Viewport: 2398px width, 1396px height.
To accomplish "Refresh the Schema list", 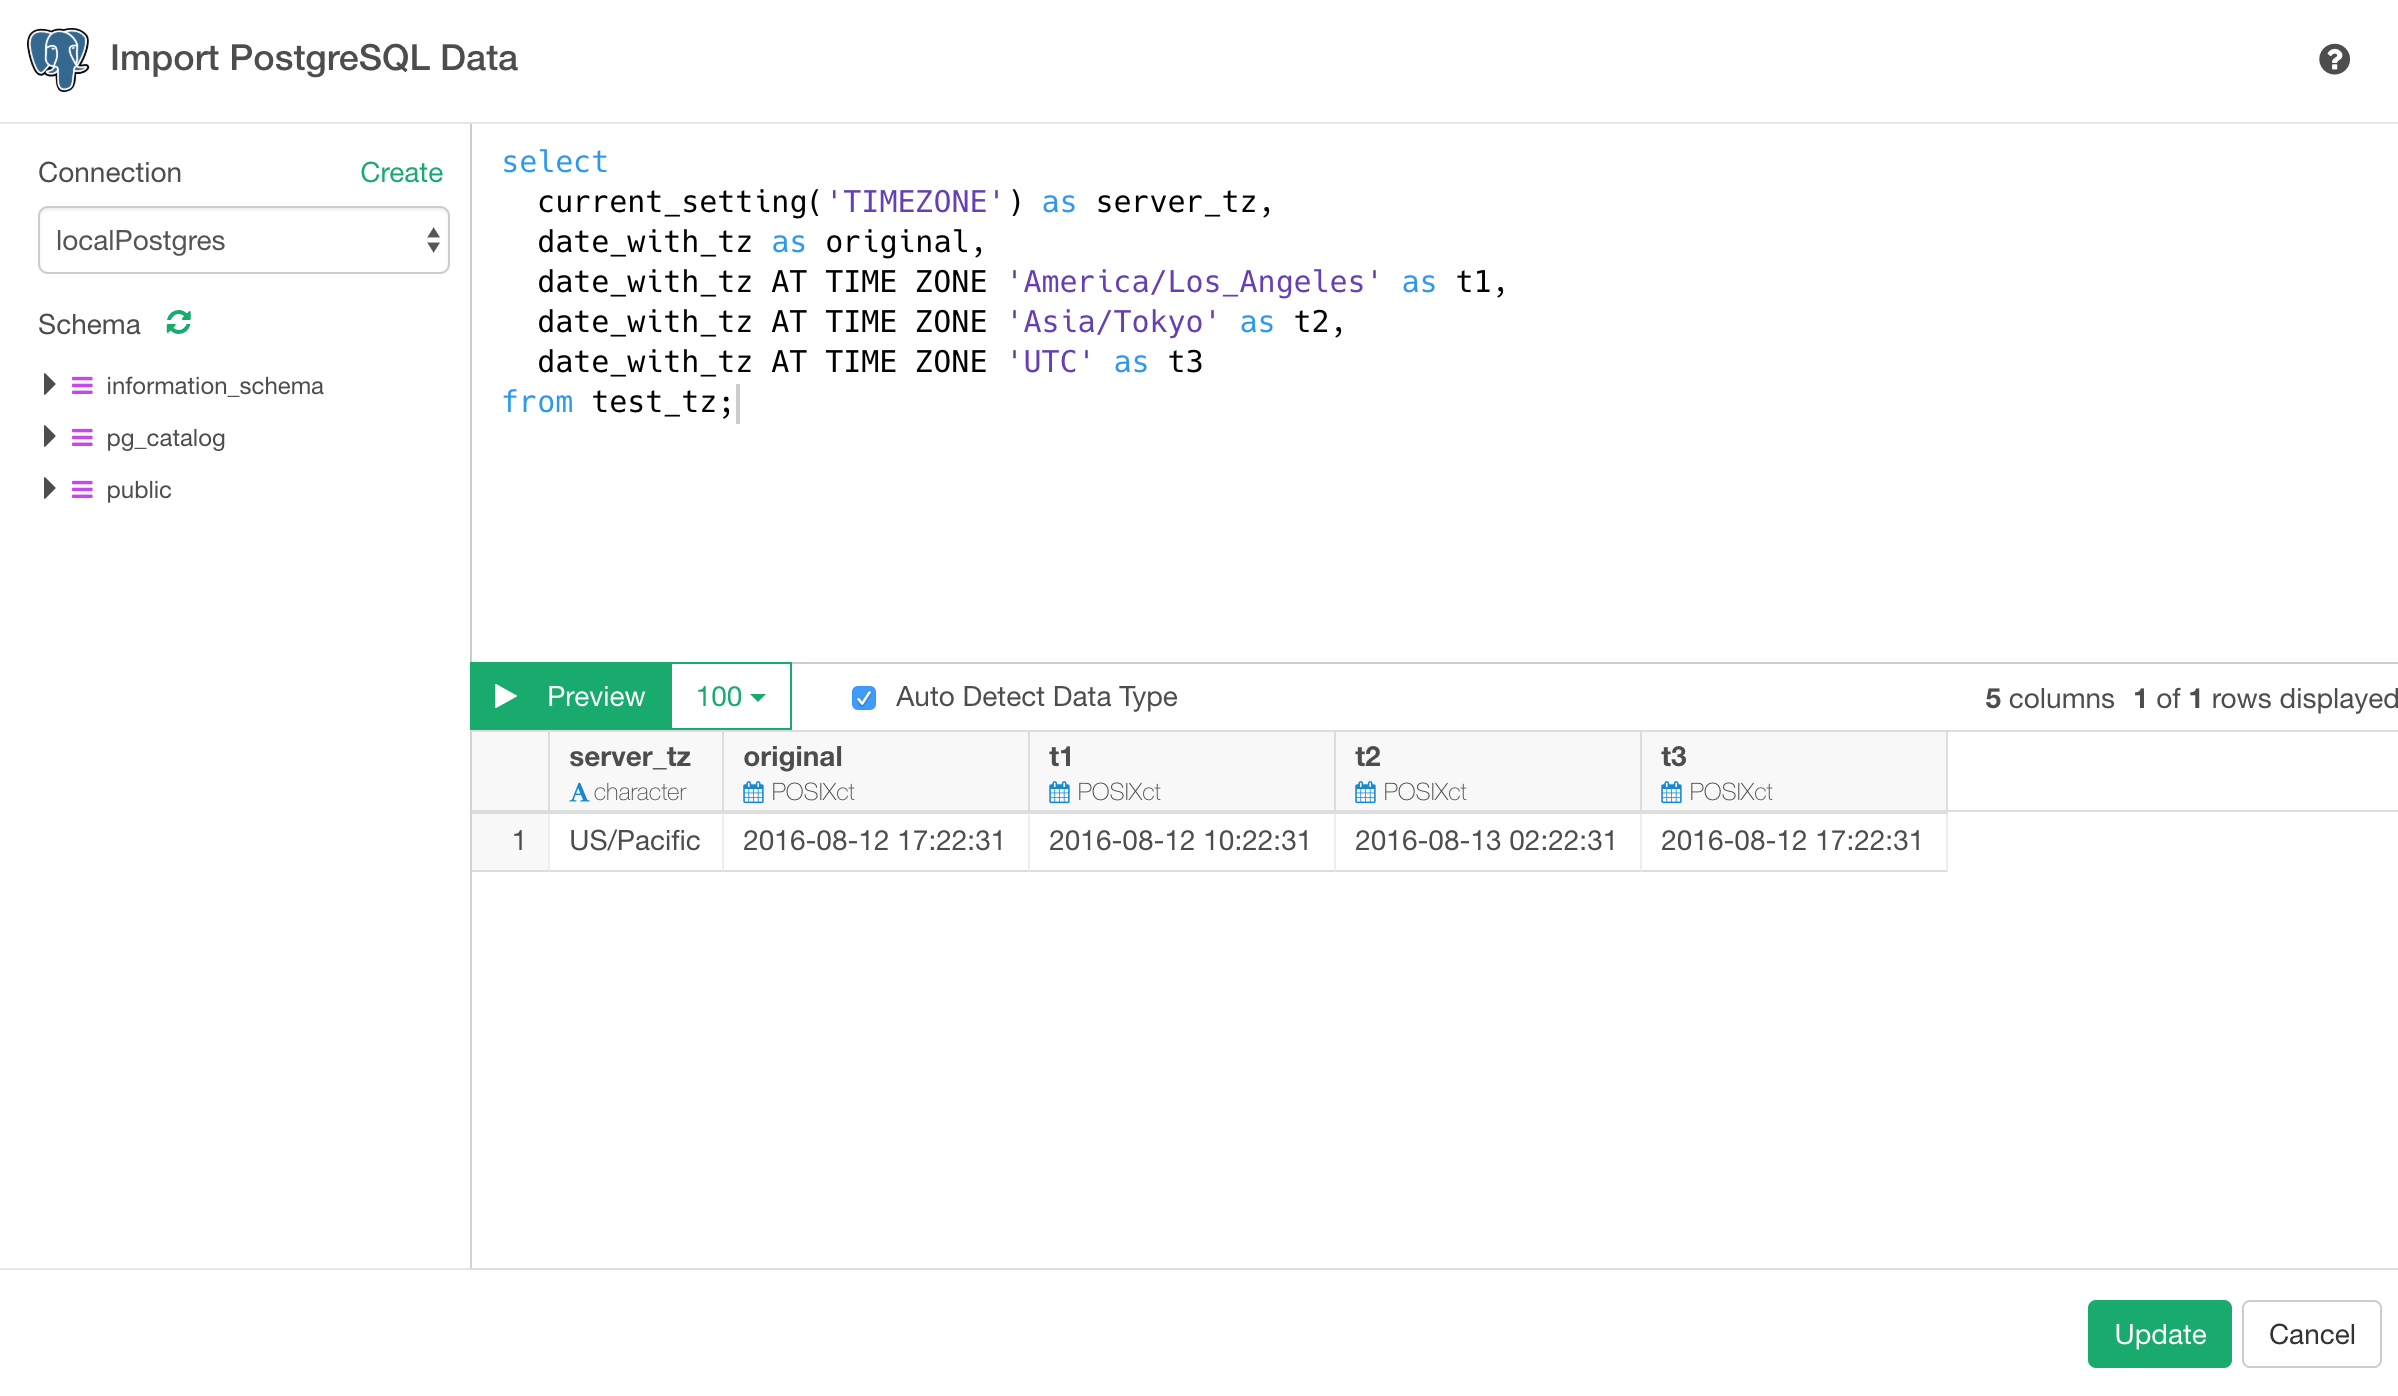I will (177, 322).
